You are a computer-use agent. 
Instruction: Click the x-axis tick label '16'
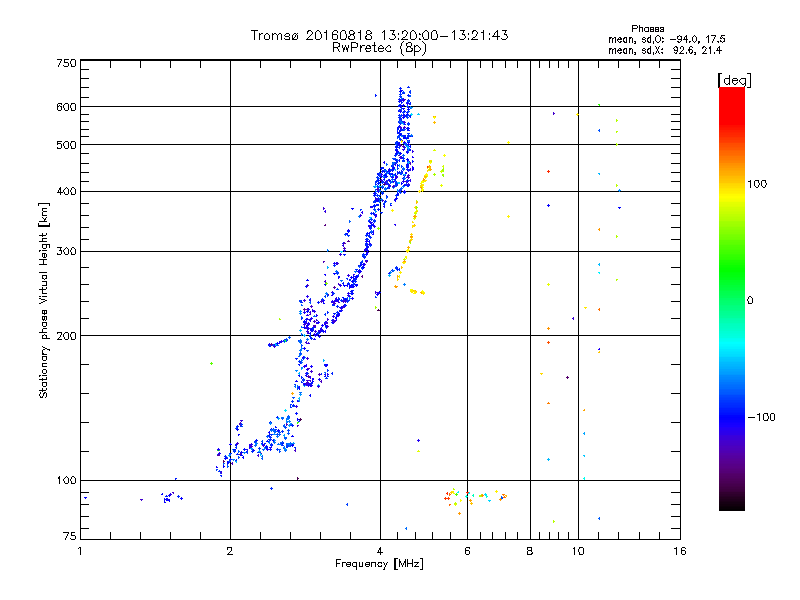click(680, 551)
